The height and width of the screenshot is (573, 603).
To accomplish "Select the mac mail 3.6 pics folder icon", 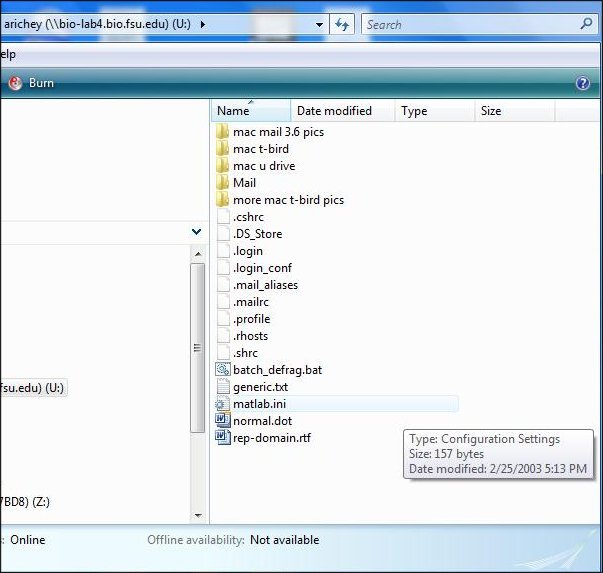I will tap(223, 132).
